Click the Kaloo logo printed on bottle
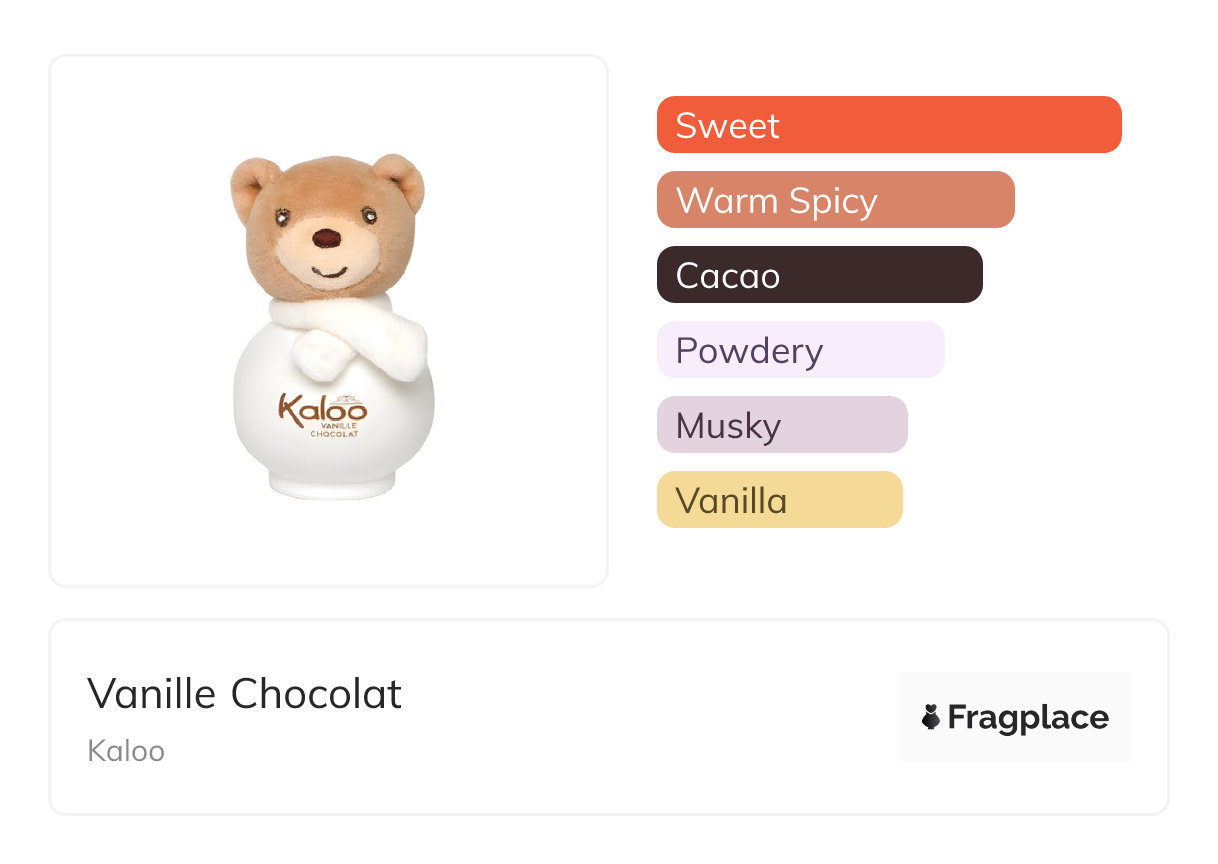The width and height of the screenshot is (1218, 864). click(x=322, y=408)
